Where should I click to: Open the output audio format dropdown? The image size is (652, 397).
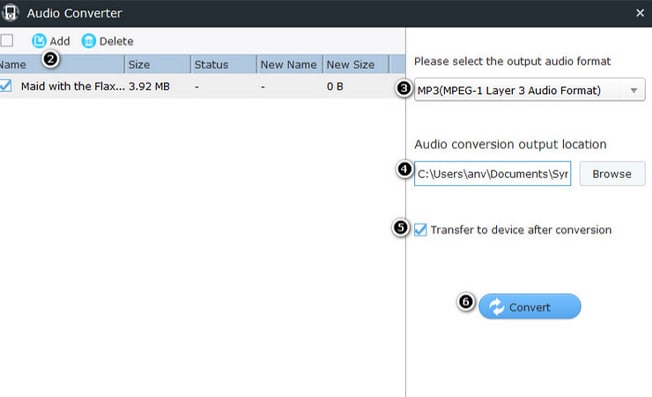pos(529,90)
